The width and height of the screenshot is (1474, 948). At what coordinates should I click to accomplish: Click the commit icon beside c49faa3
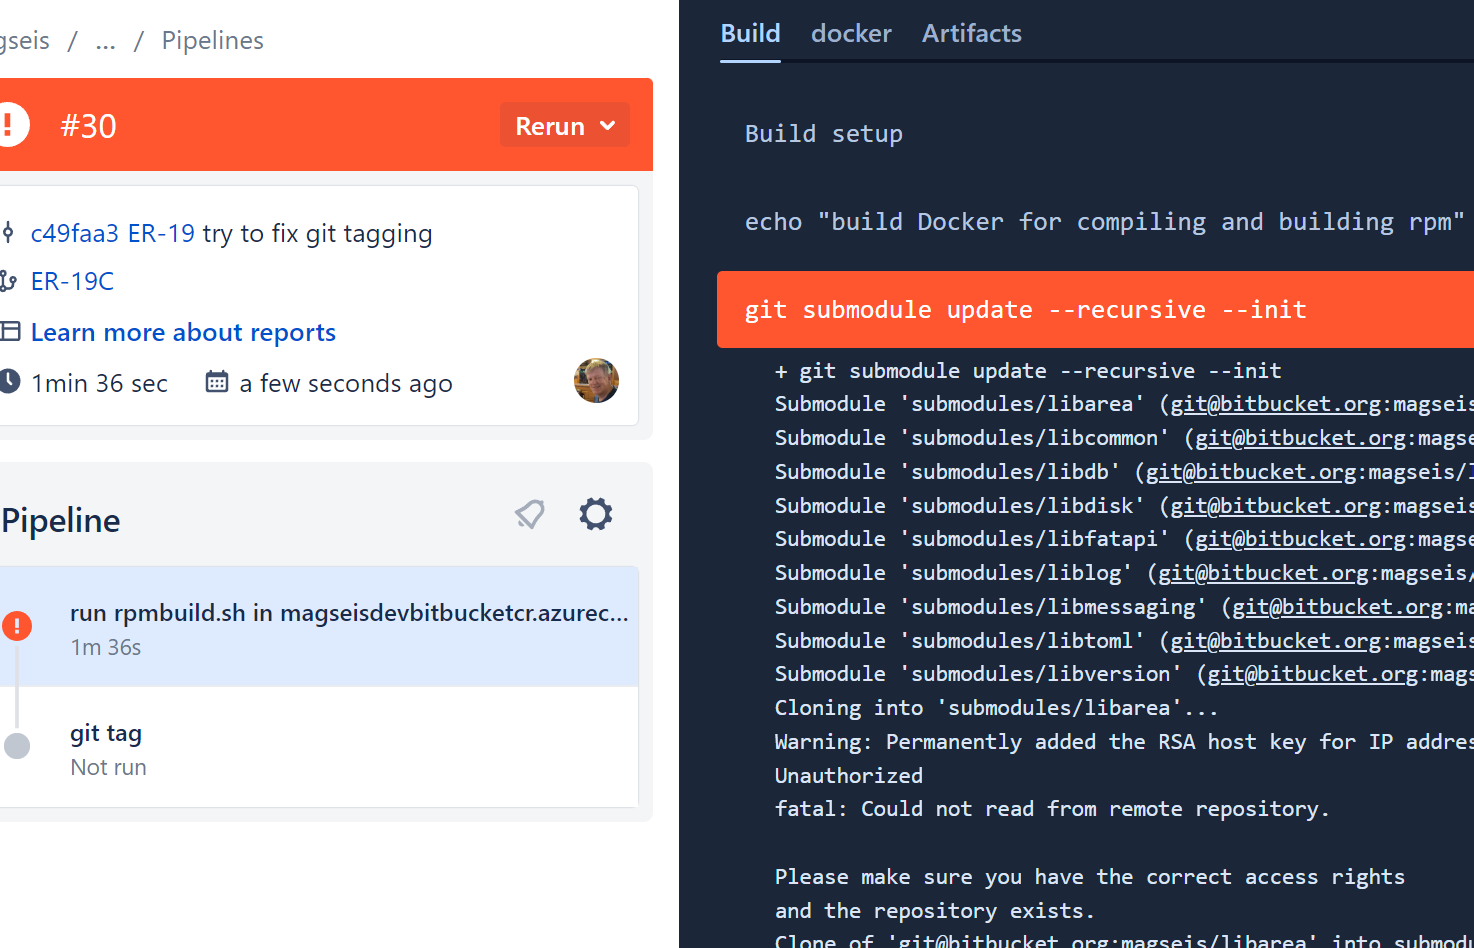coord(10,232)
